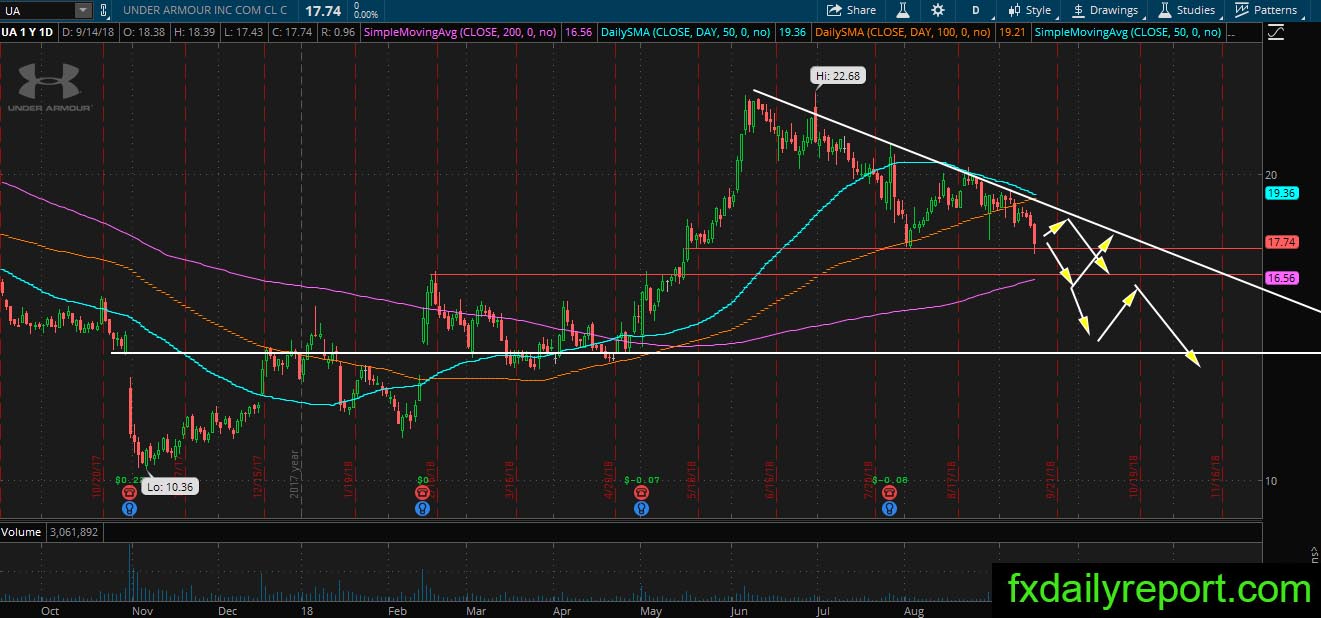Viewport: 1321px width, 618px height.
Task: Open the Style menu
Action: point(1029,10)
